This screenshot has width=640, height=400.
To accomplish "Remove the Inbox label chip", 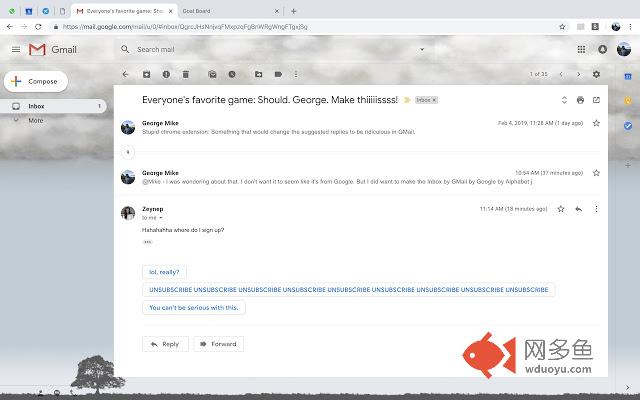I will click(434, 100).
